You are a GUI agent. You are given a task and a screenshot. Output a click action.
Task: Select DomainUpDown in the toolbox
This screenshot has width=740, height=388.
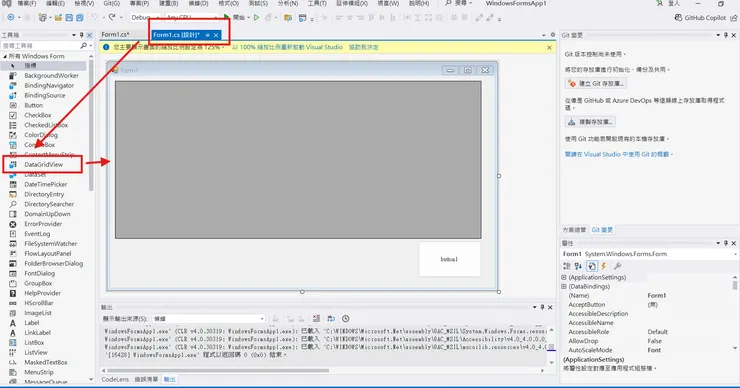47,214
